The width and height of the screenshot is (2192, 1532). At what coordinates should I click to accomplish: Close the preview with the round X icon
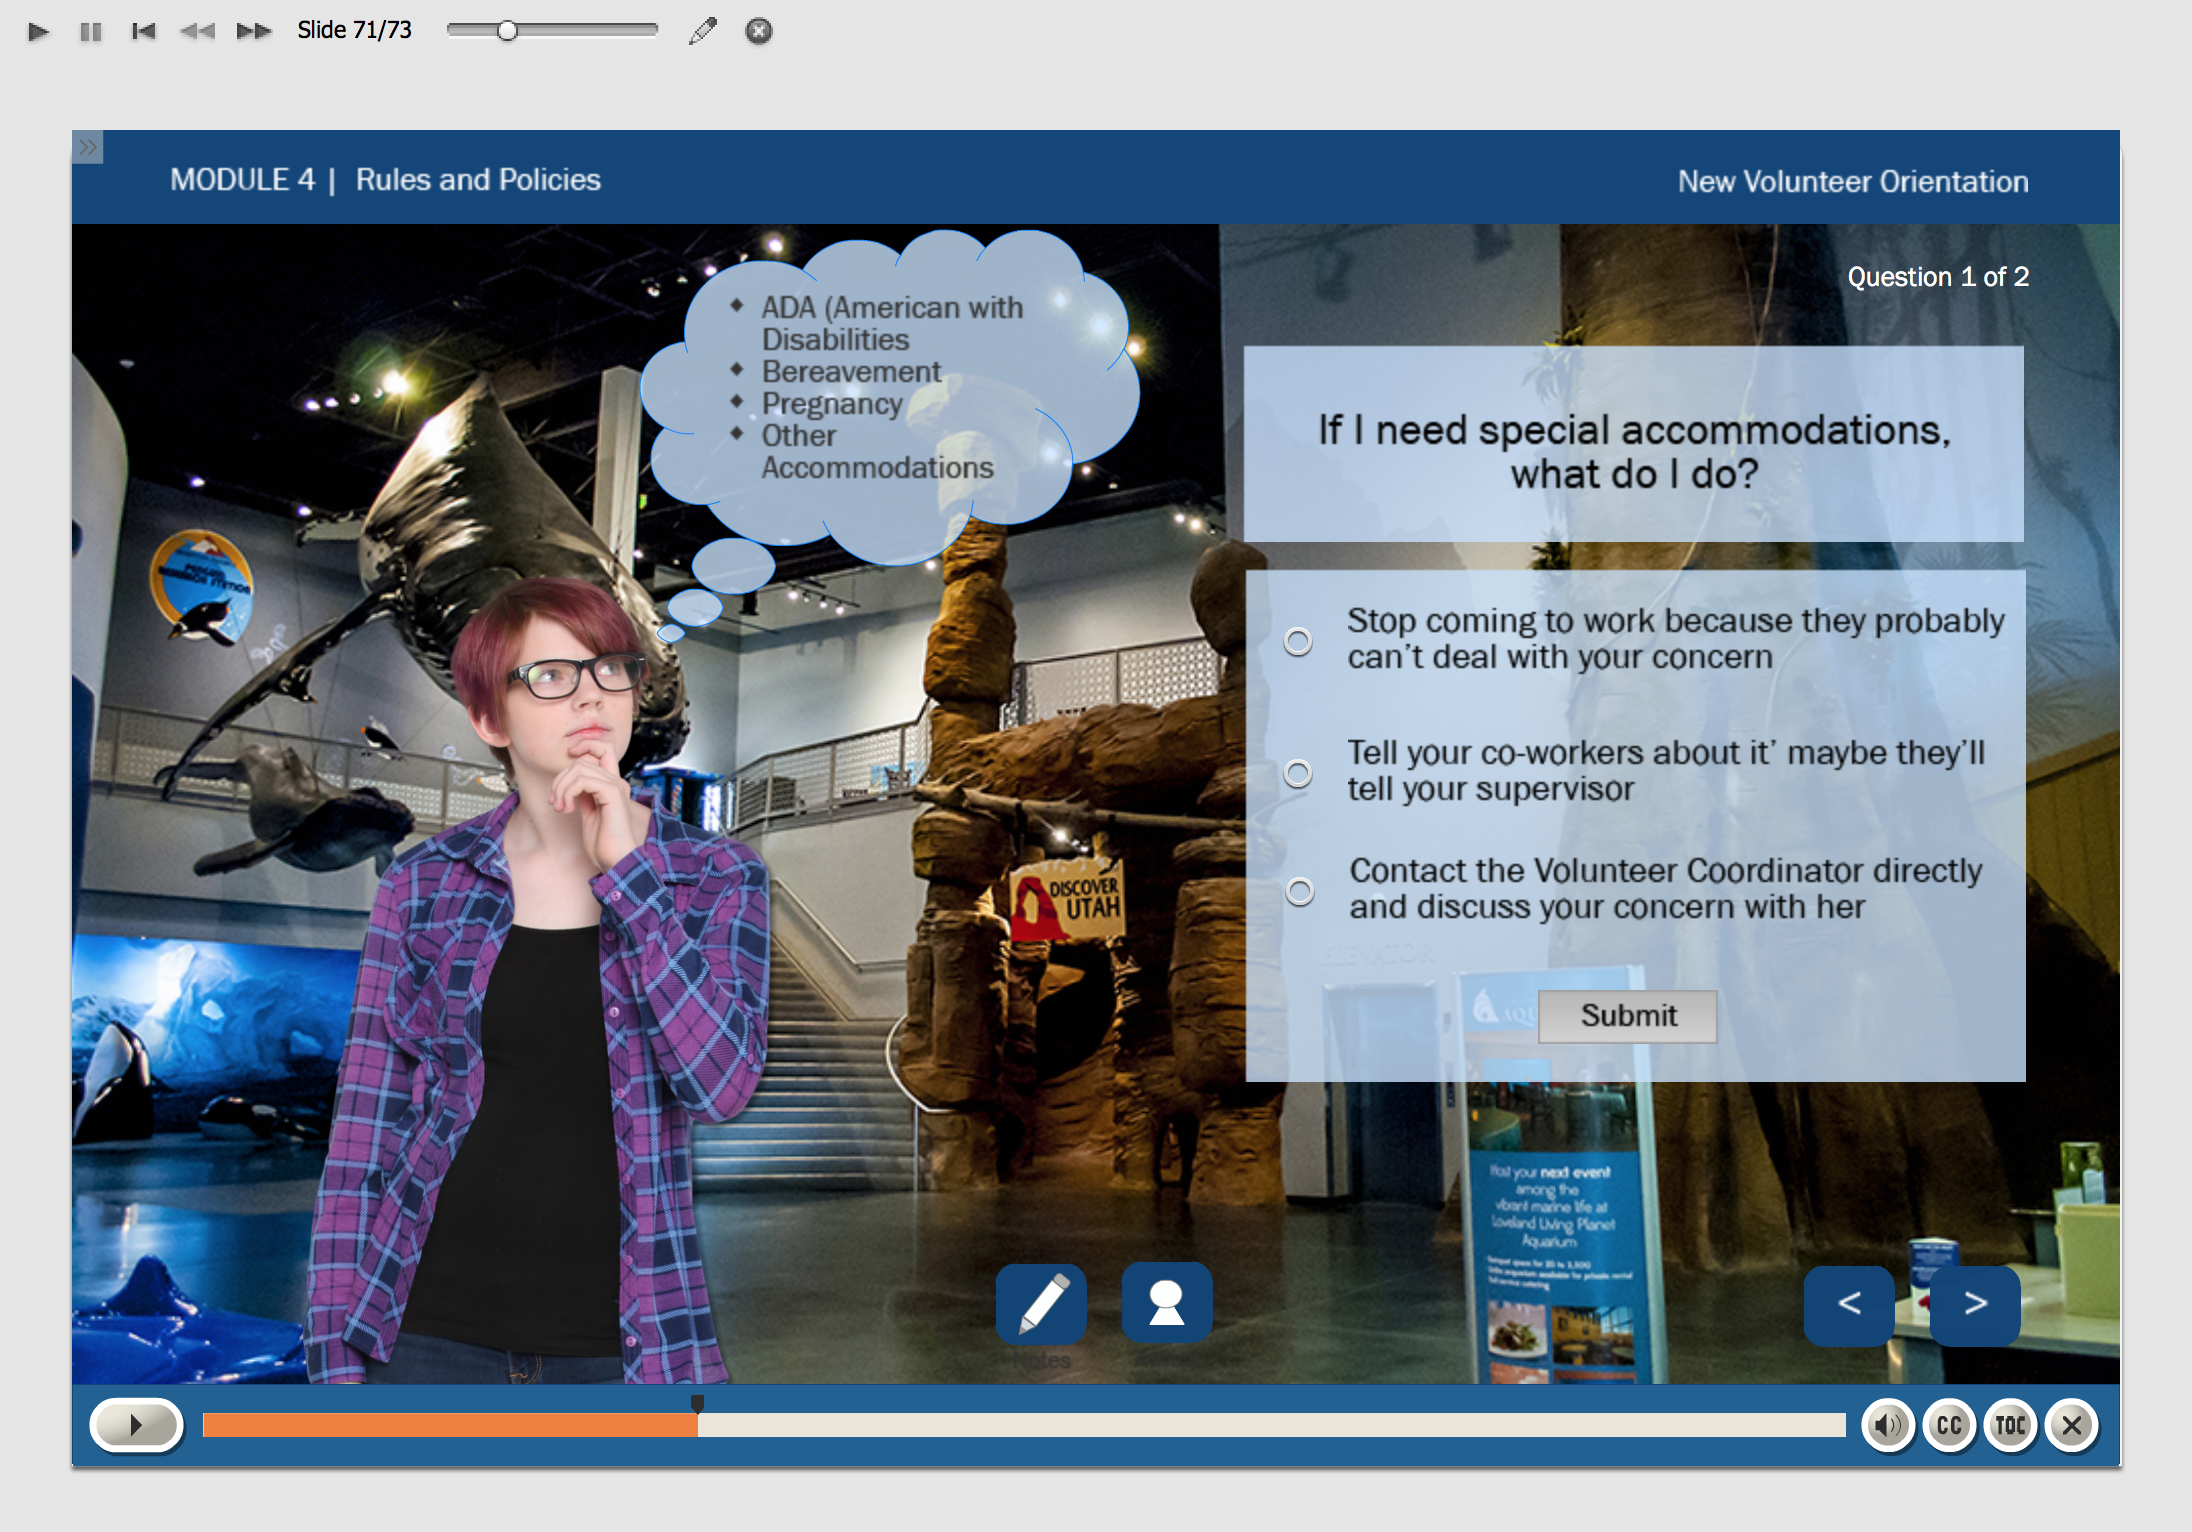[x=759, y=32]
